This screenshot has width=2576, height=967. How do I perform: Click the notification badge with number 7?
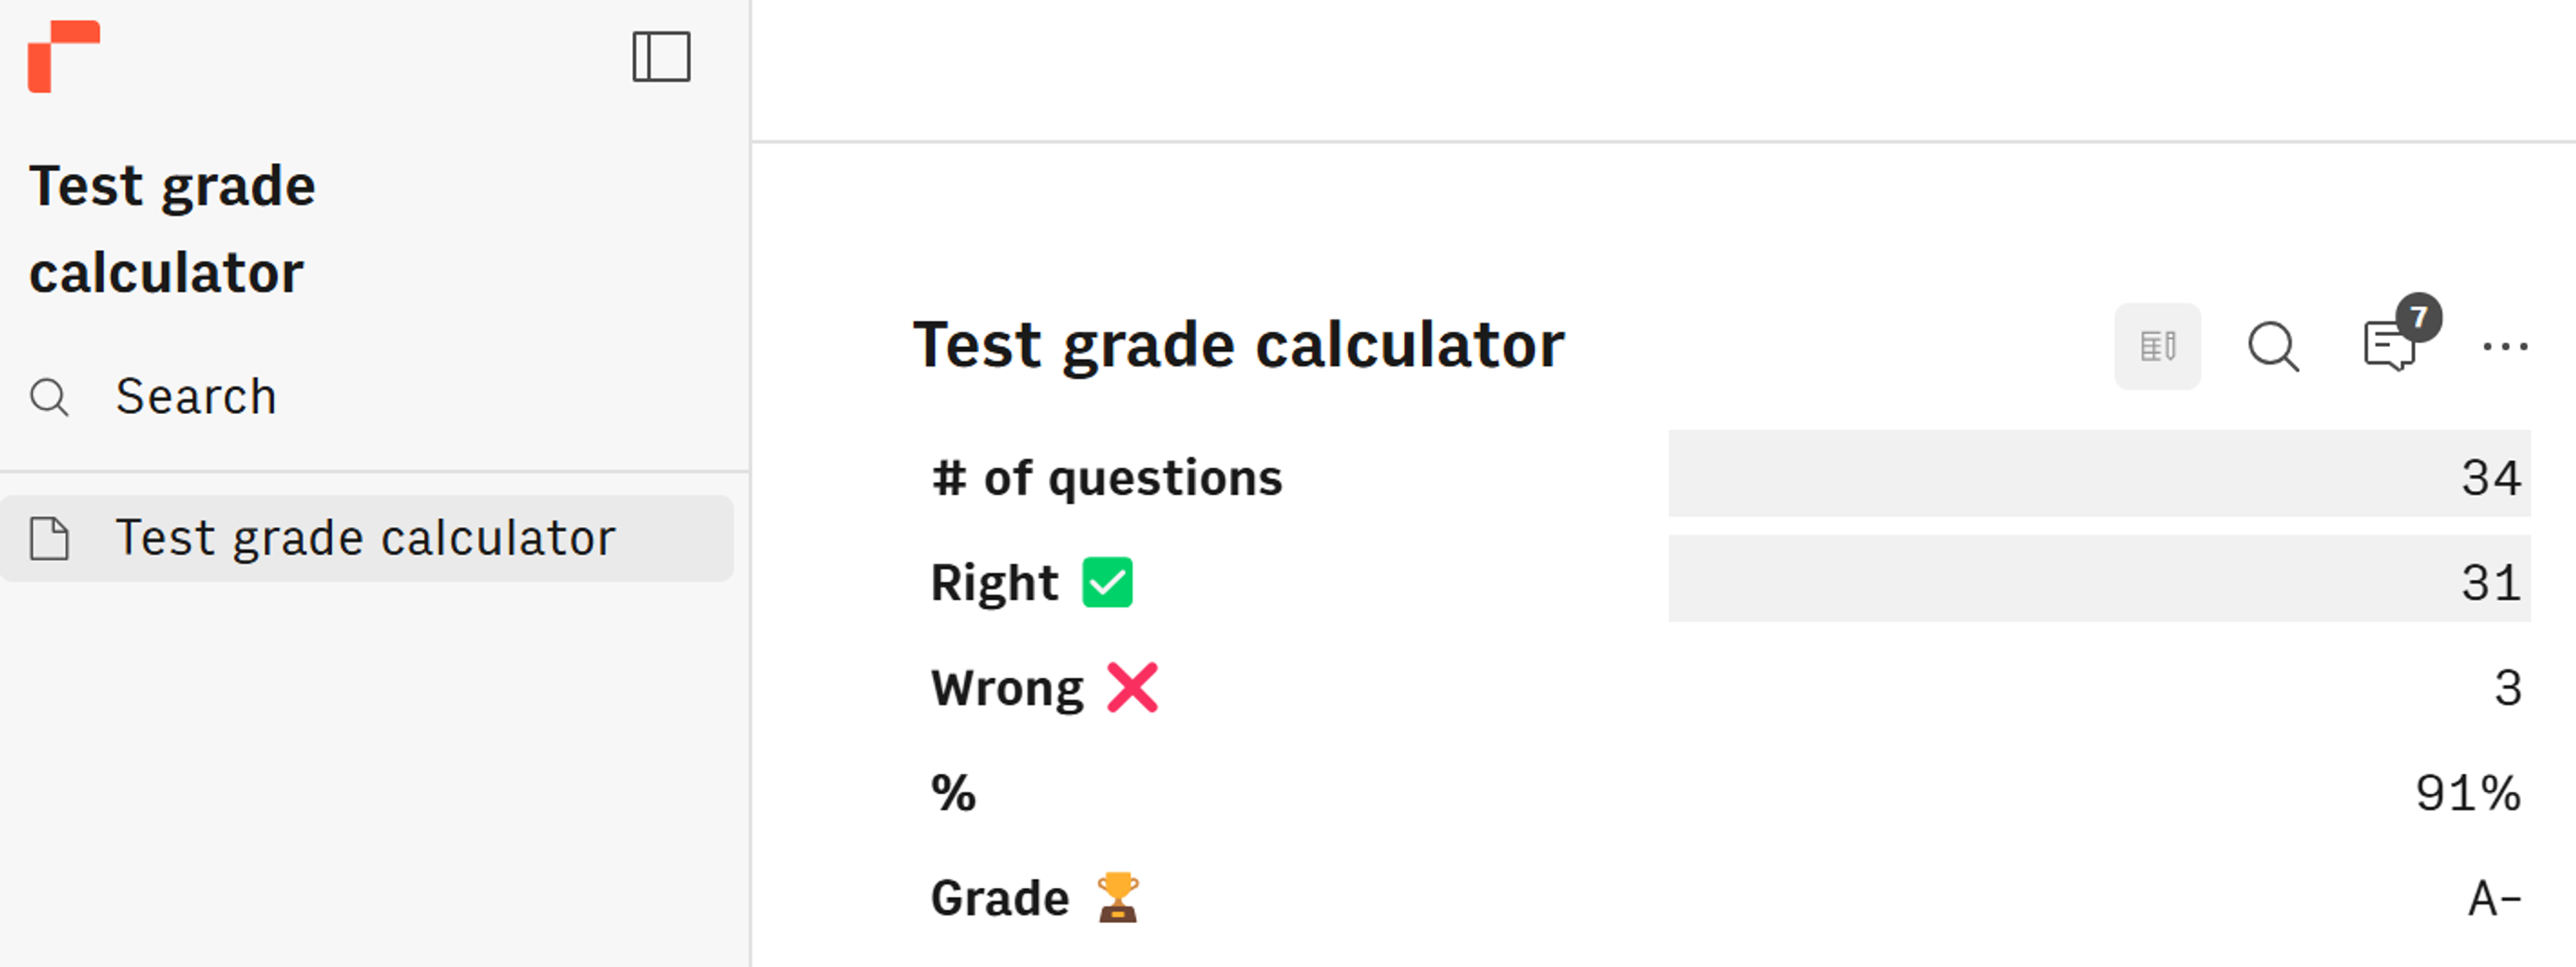point(2421,318)
